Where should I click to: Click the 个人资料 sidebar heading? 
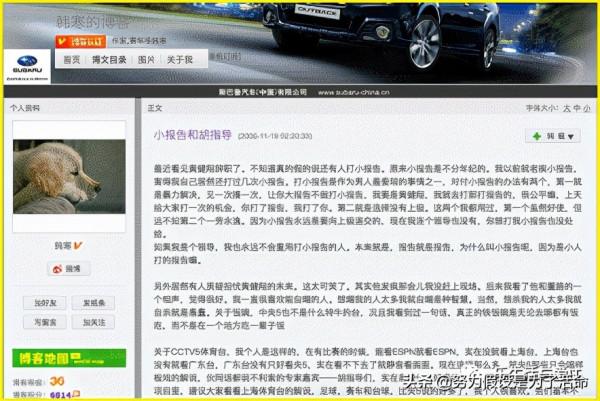(x=24, y=108)
